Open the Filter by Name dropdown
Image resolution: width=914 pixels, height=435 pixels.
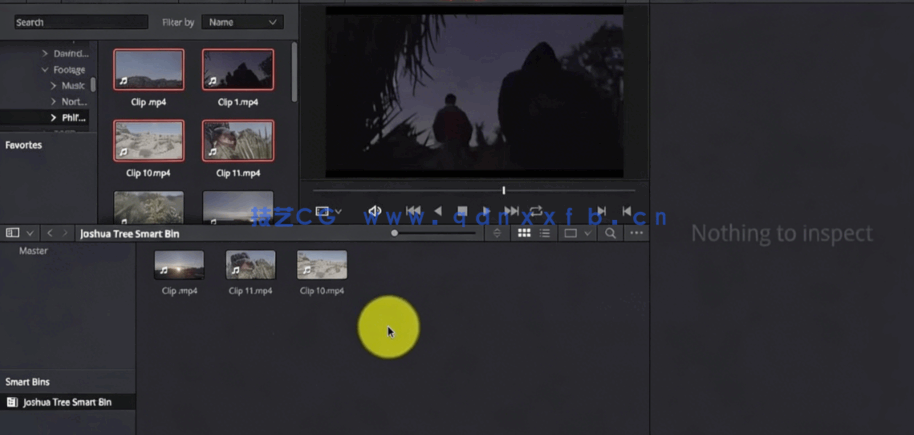pyautogui.click(x=242, y=22)
